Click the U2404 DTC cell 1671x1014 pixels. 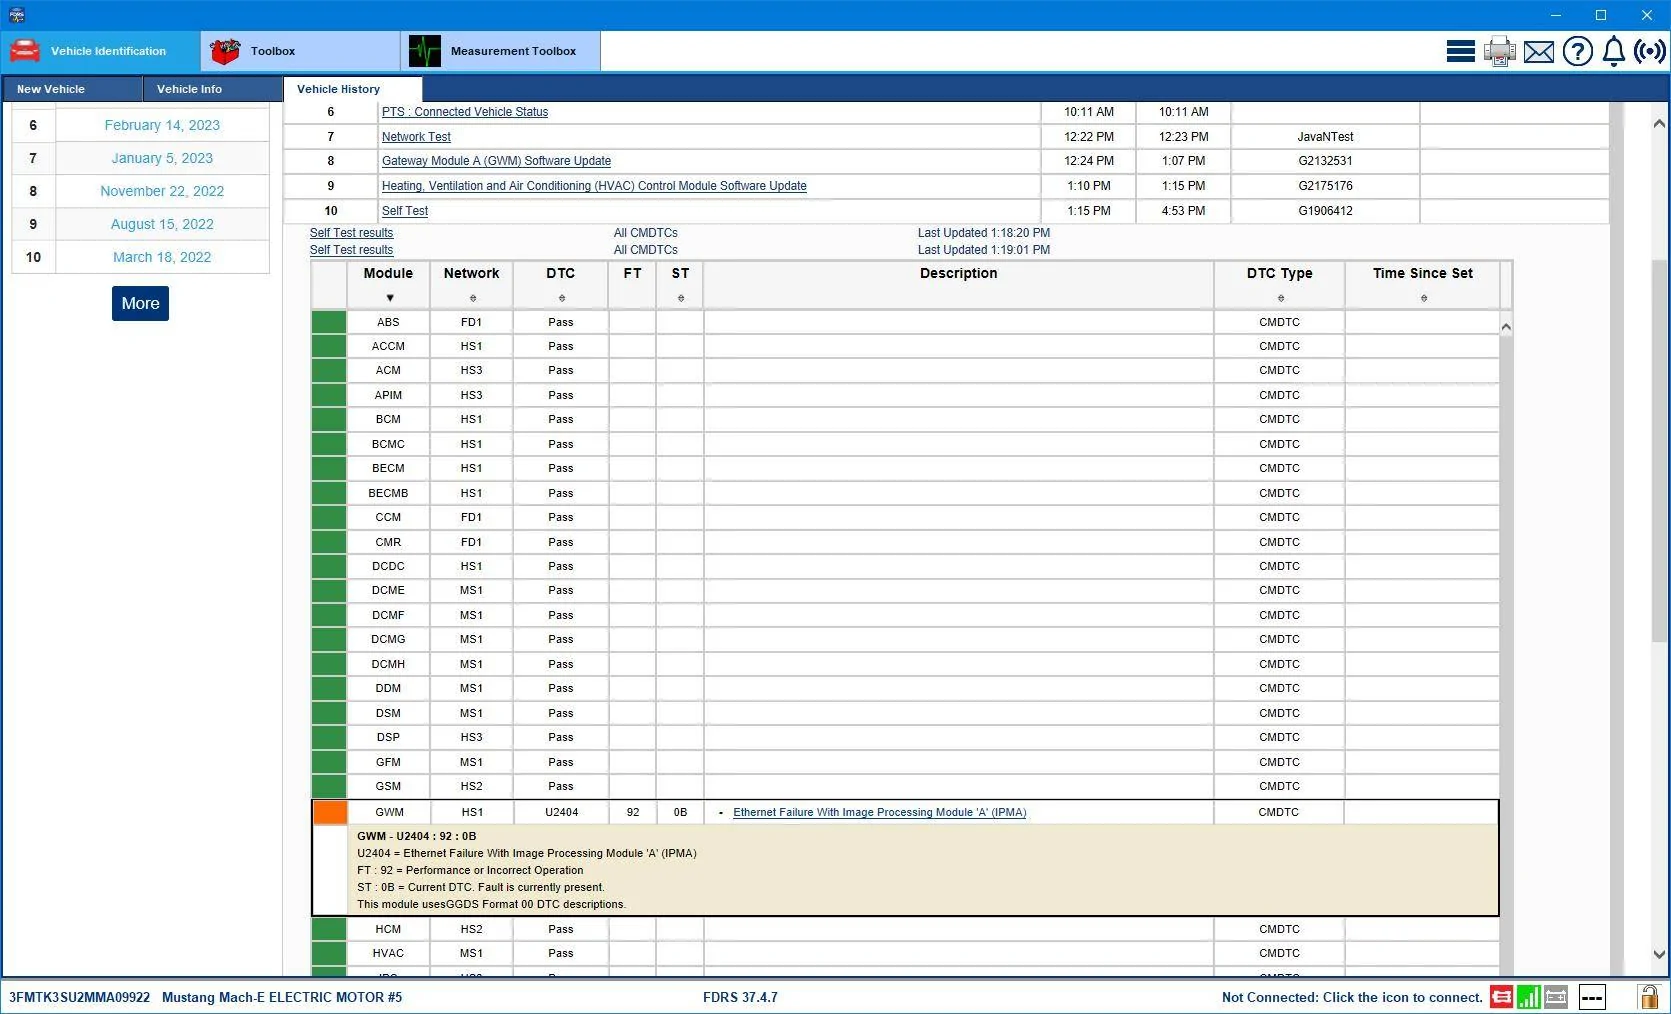(x=561, y=812)
